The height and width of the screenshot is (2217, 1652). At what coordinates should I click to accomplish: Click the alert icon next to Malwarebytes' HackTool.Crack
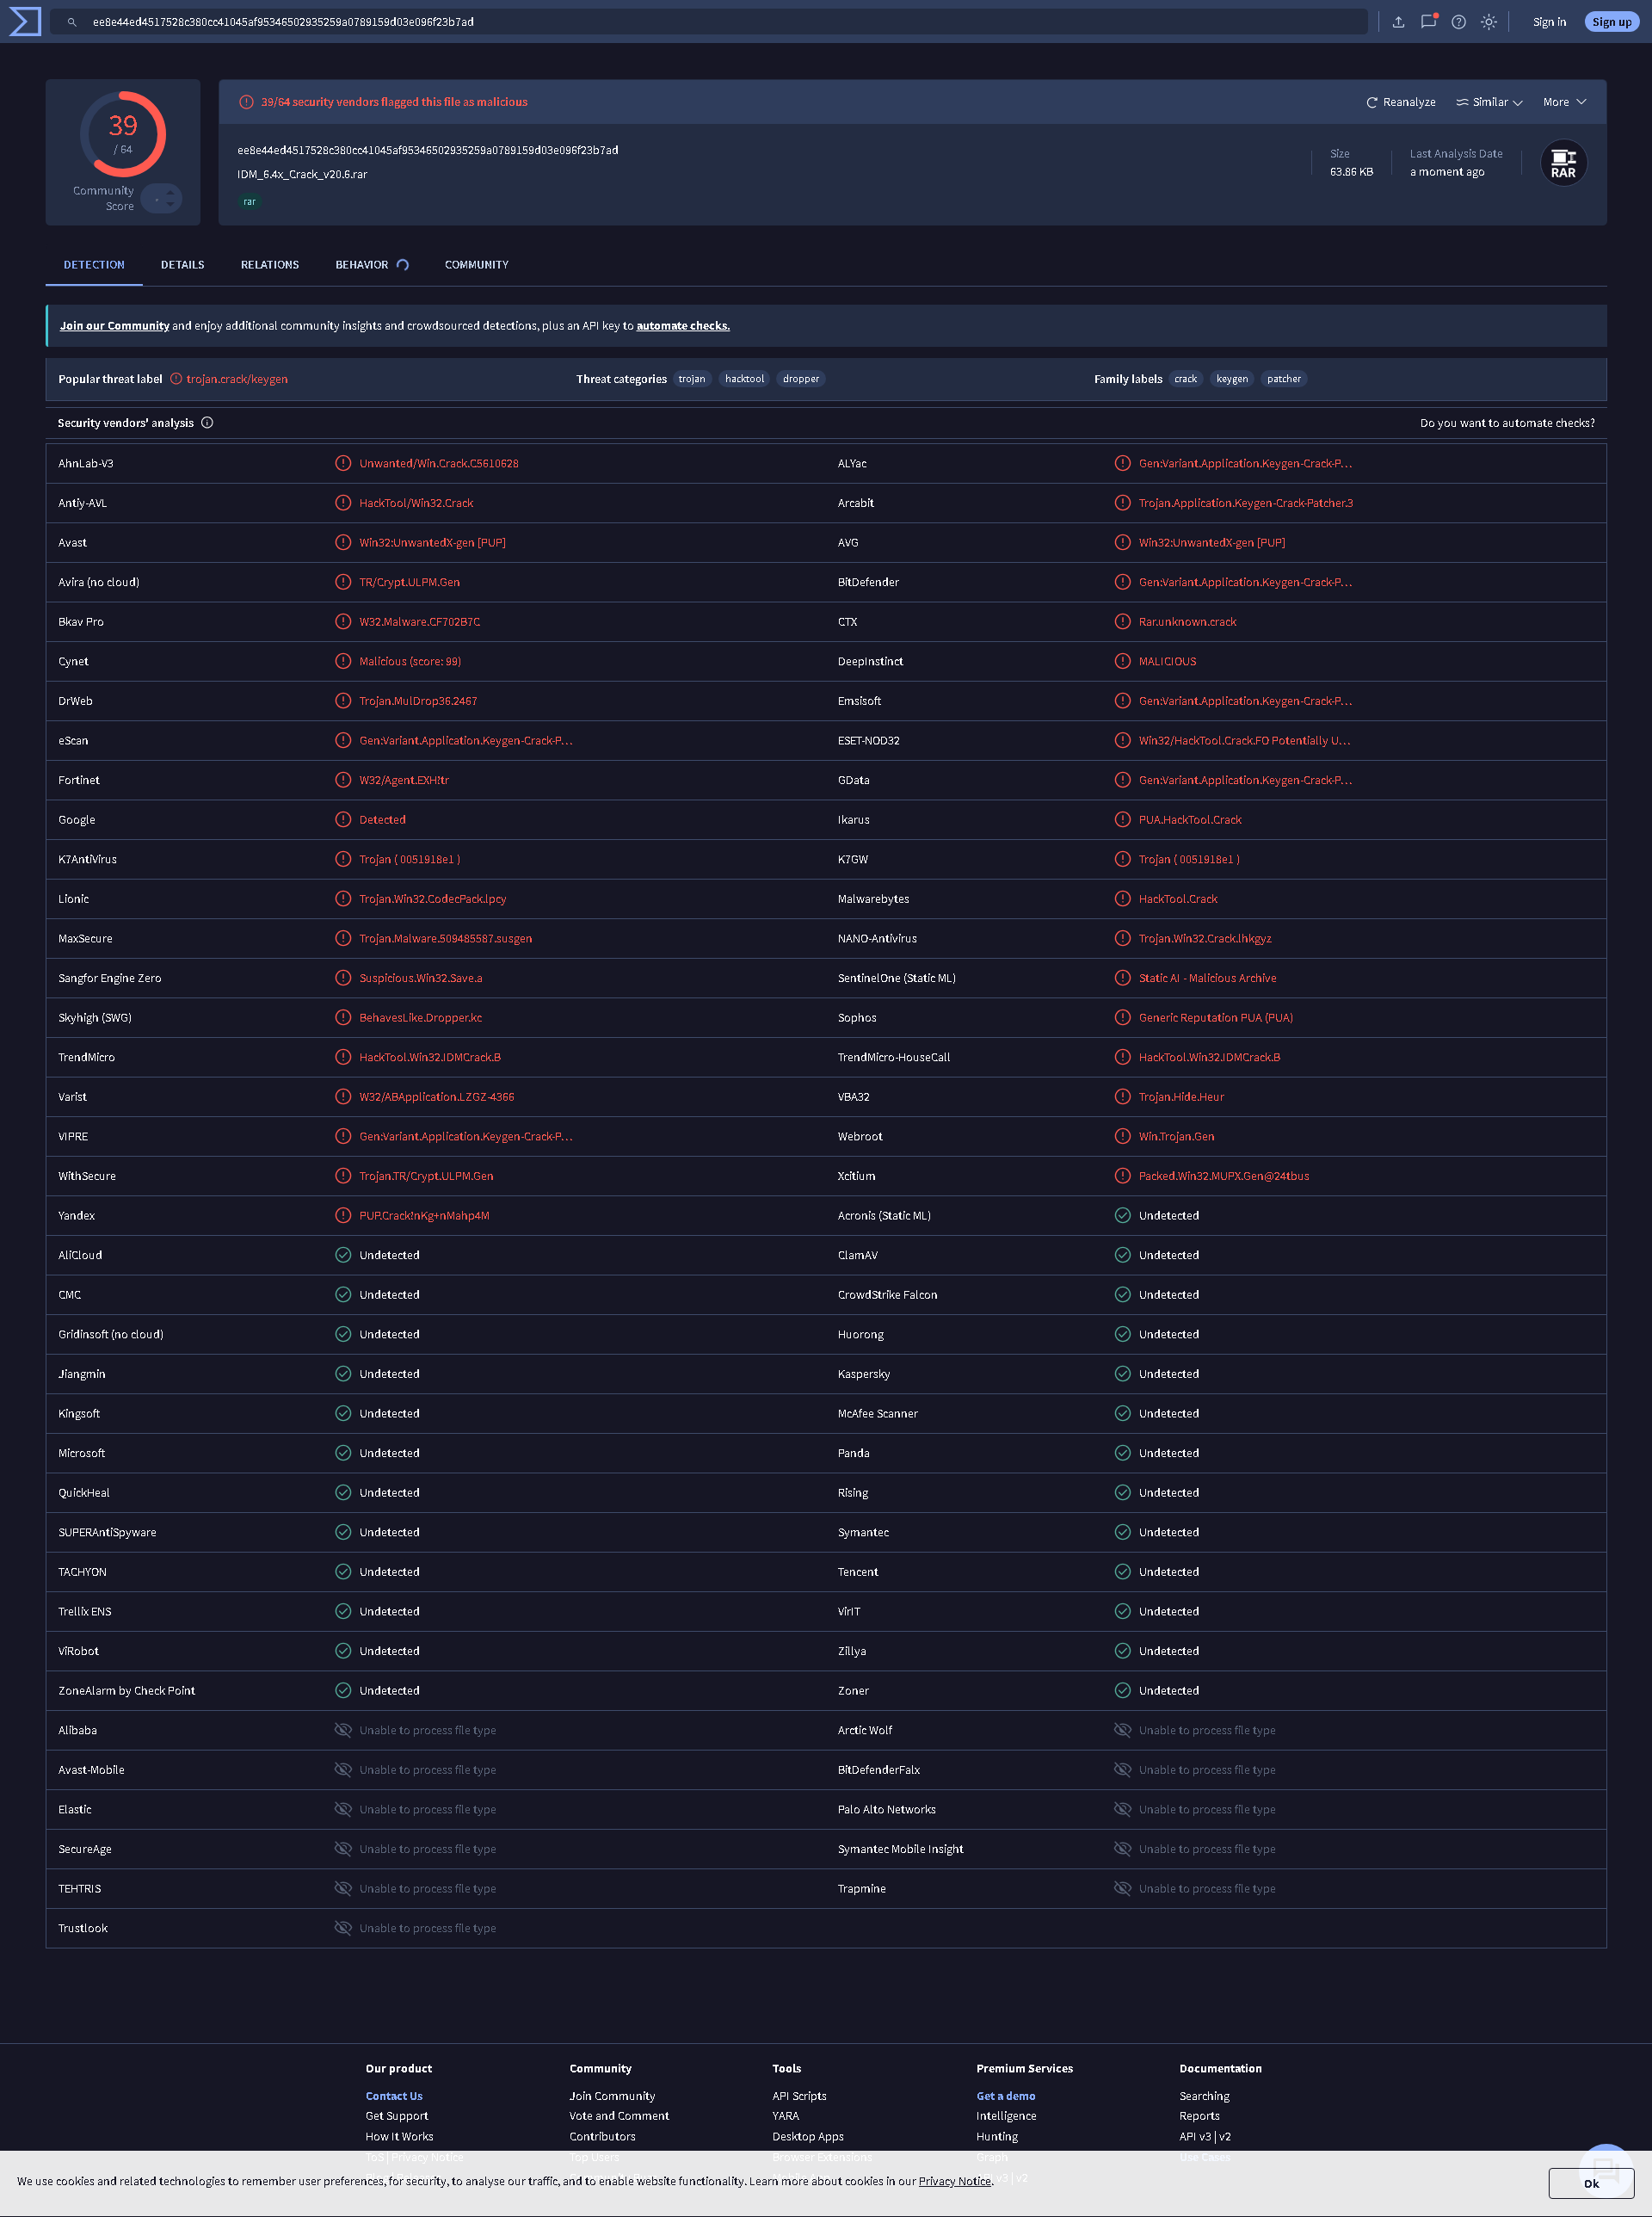point(1122,899)
